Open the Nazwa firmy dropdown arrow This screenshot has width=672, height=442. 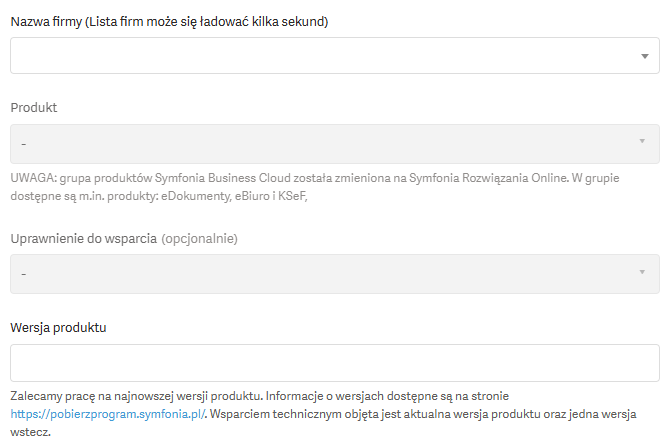(x=644, y=56)
